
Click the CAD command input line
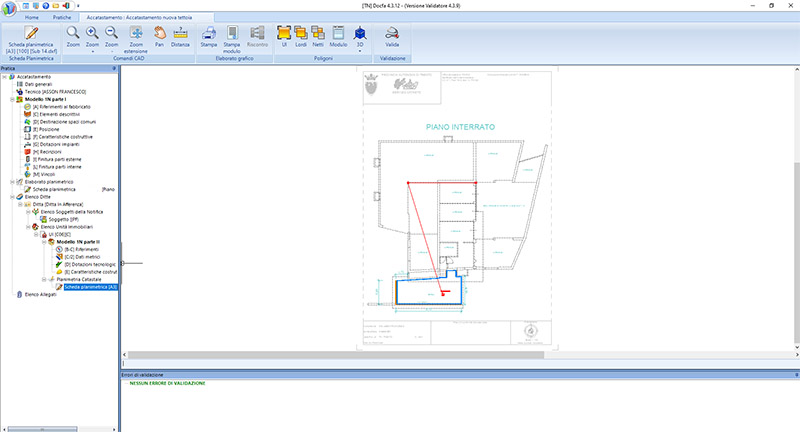(458, 364)
